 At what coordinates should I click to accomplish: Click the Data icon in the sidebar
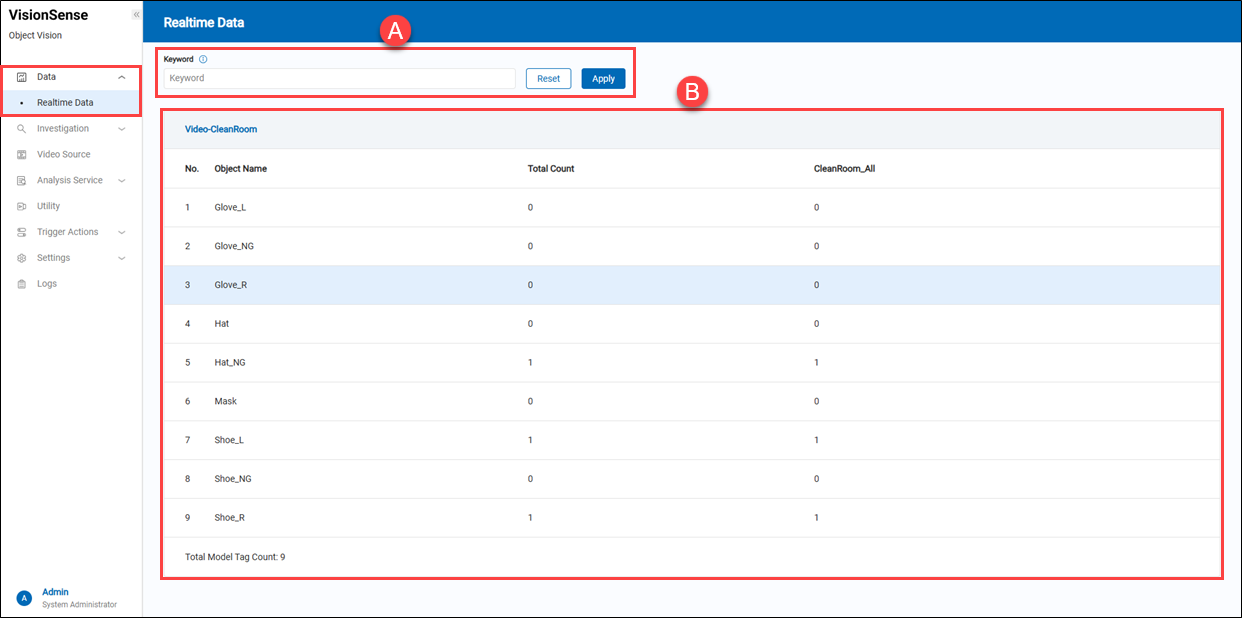22,77
